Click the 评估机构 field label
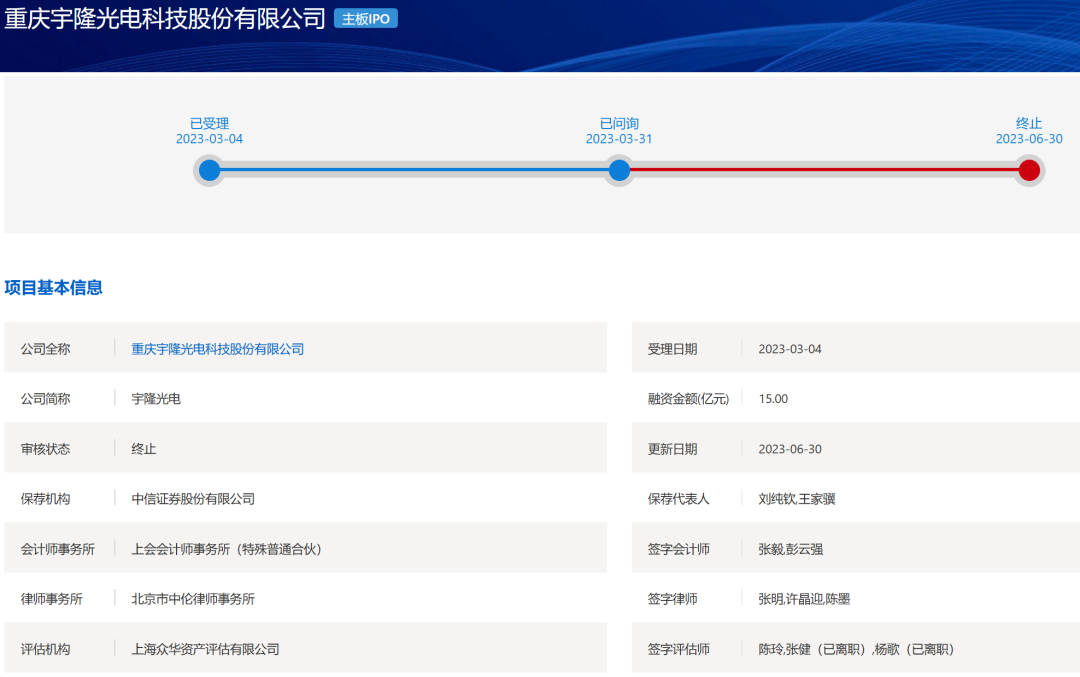 tap(45, 649)
